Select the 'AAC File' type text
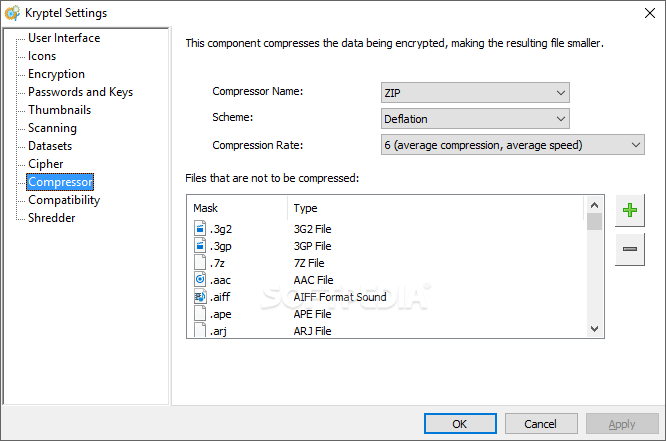Image resolution: width=666 pixels, height=441 pixels. point(313,280)
